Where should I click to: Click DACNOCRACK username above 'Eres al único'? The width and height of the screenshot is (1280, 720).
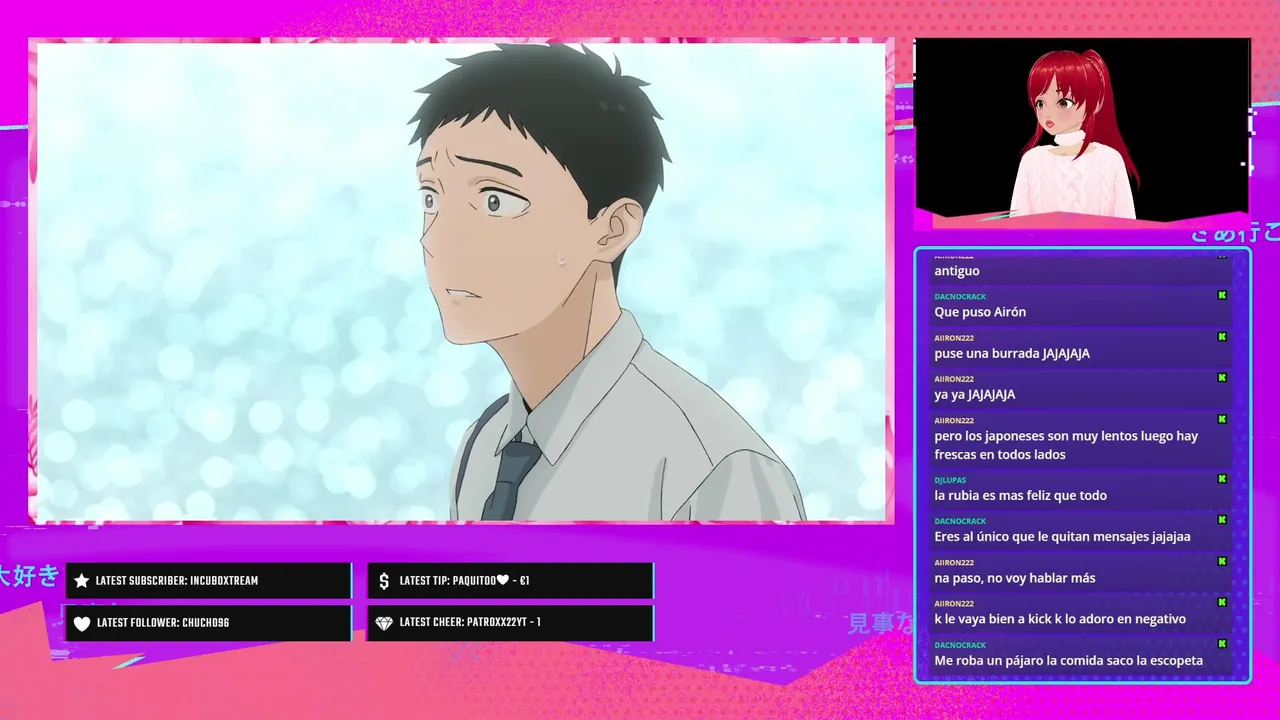click(x=960, y=521)
